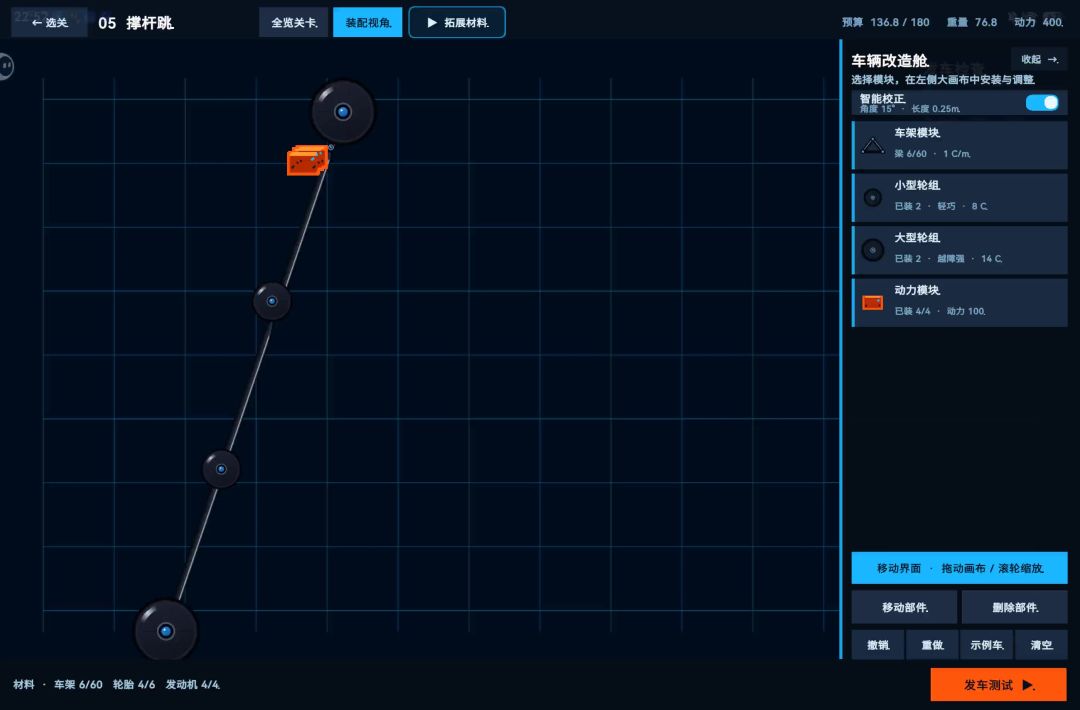Screen dimensions: 1080x710
Task: Select the 装配视角 tab
Action: 368,23
